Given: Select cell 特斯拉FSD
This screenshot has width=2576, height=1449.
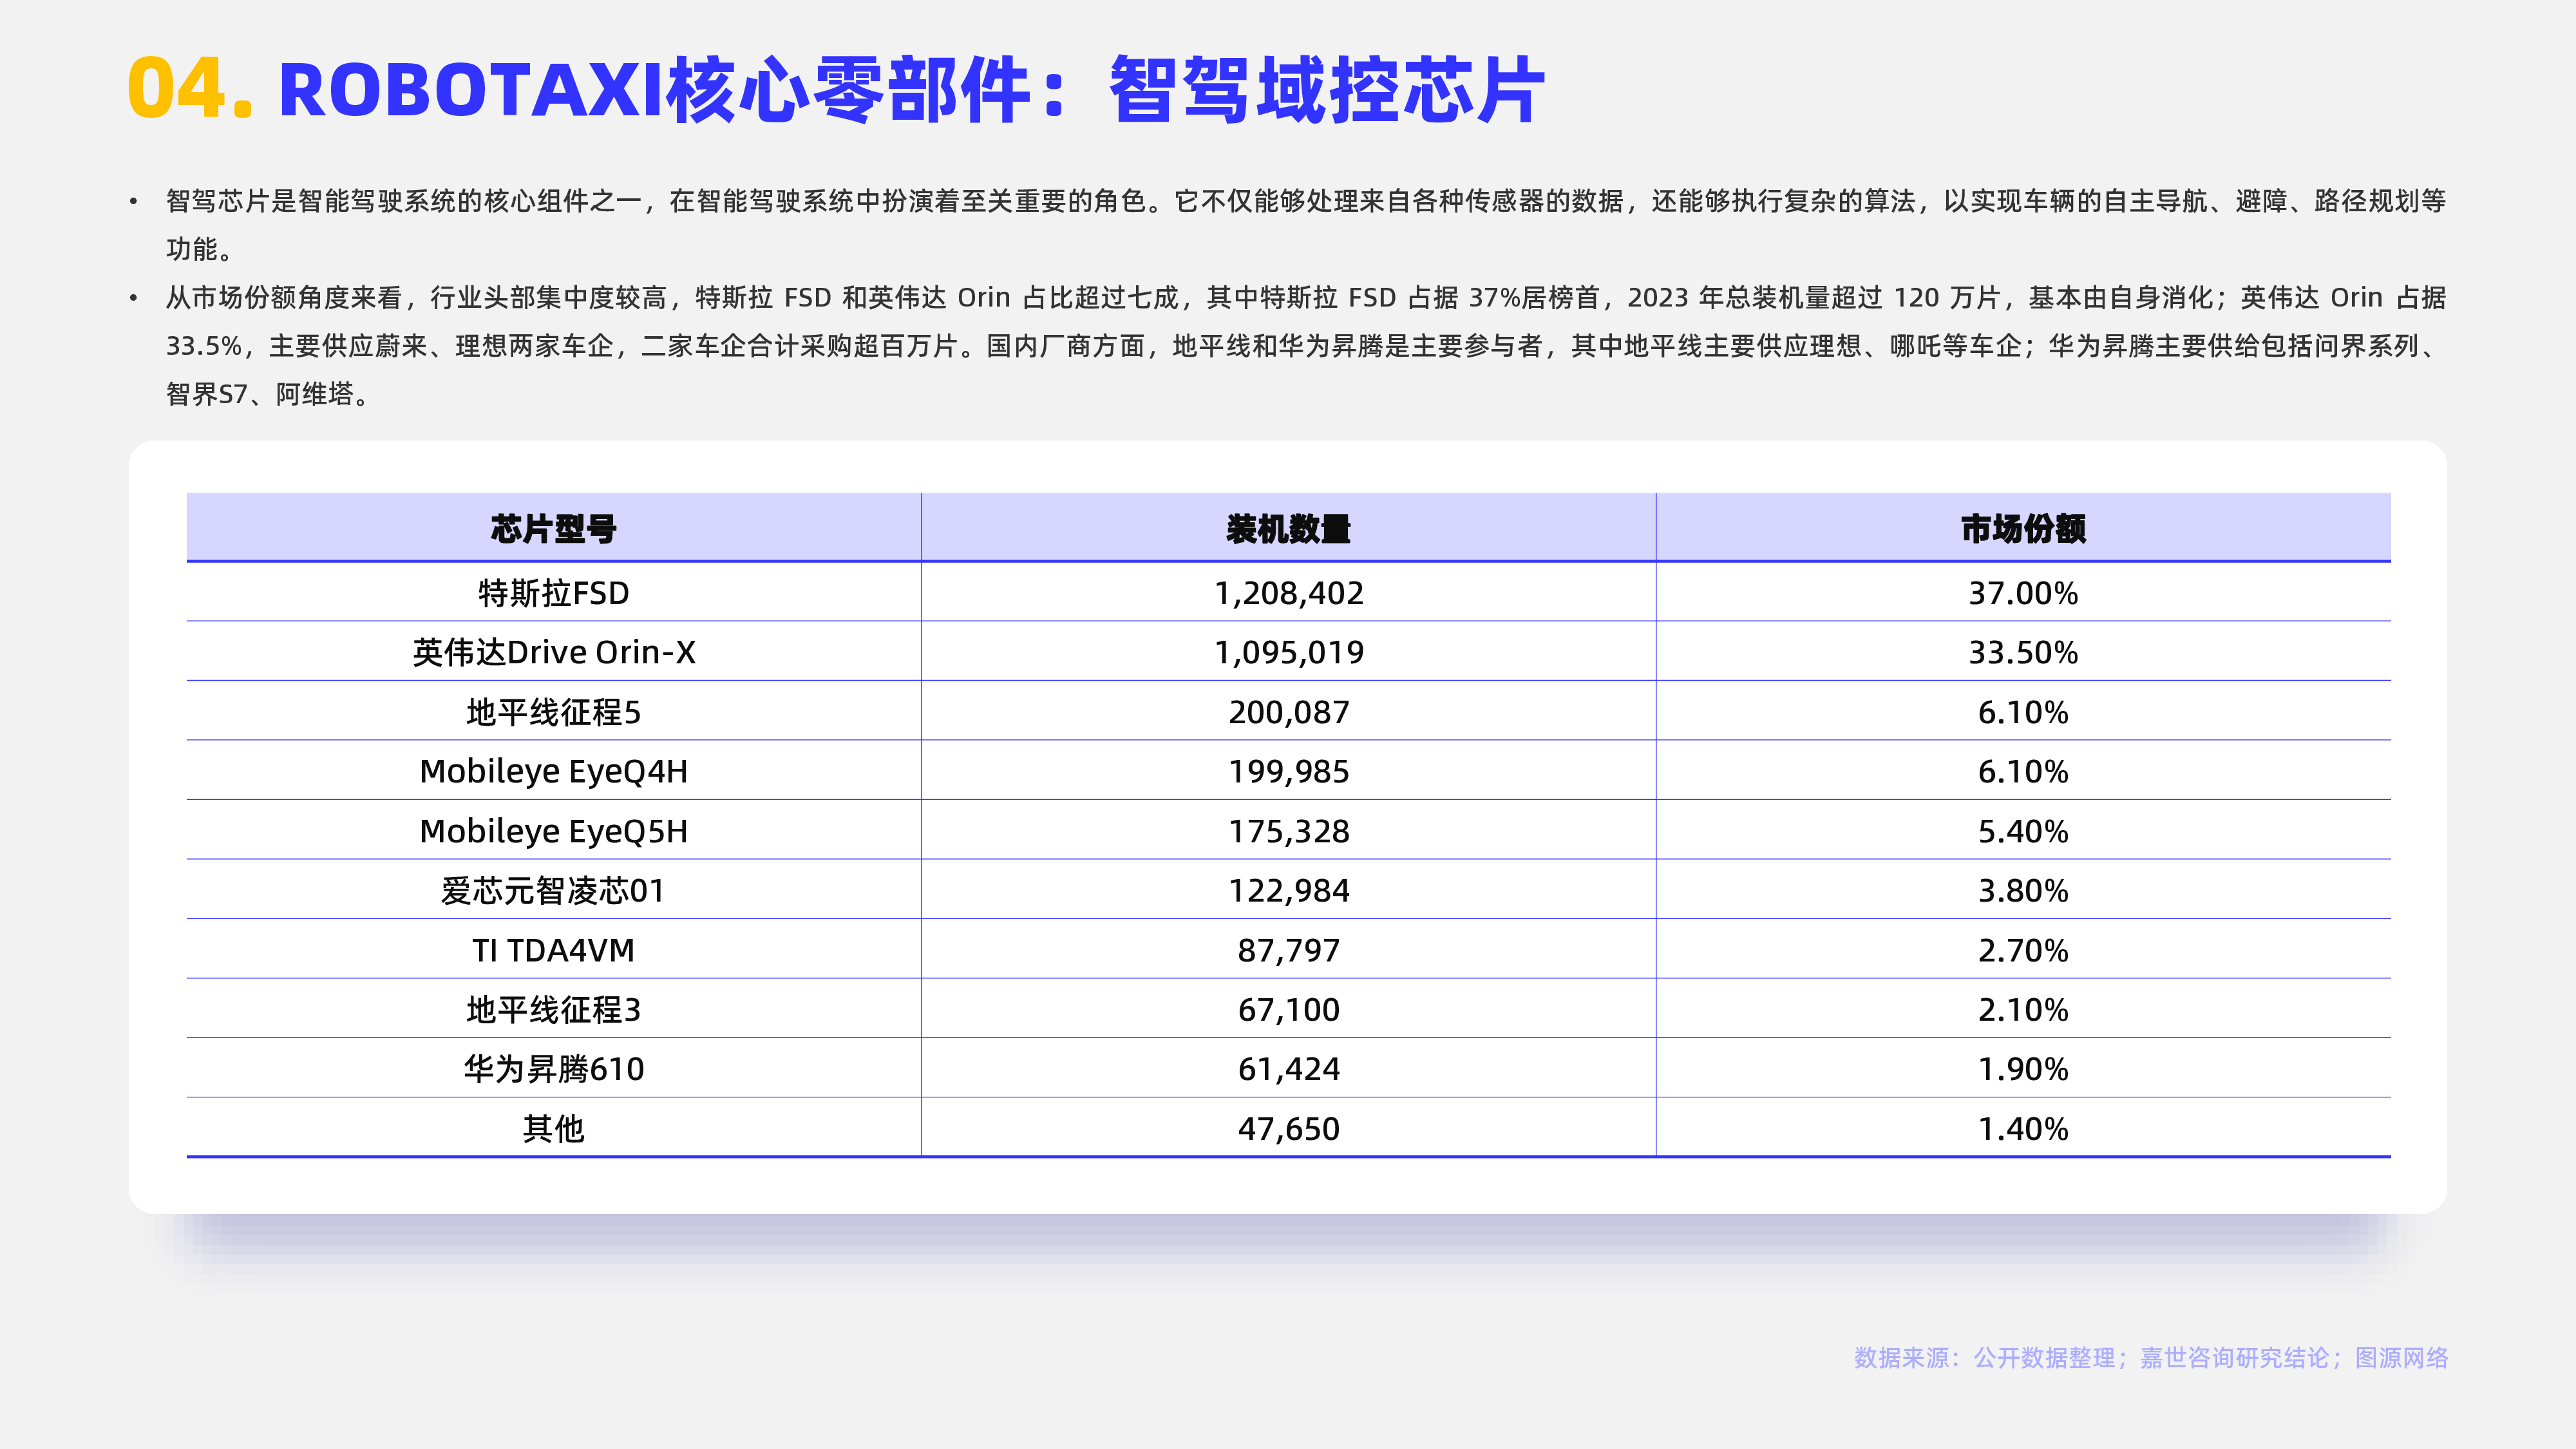Looking at the screenshot, I should tap(553, 593).
